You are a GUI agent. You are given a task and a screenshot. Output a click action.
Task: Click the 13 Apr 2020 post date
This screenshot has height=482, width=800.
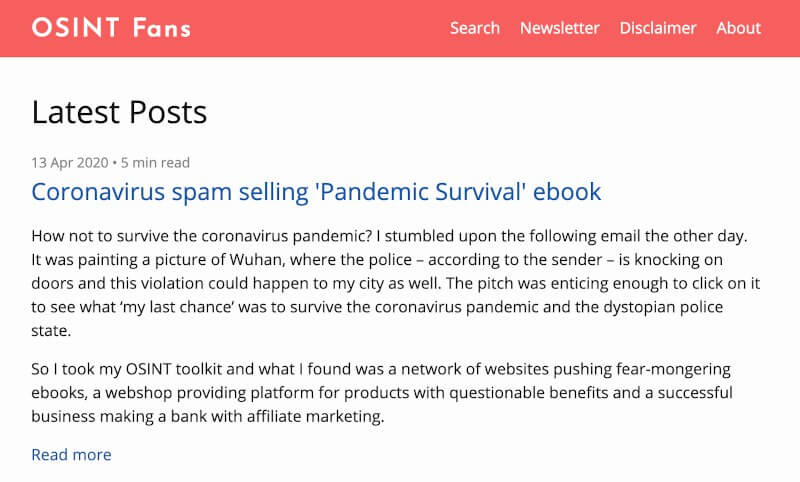[x=70, y=163]
